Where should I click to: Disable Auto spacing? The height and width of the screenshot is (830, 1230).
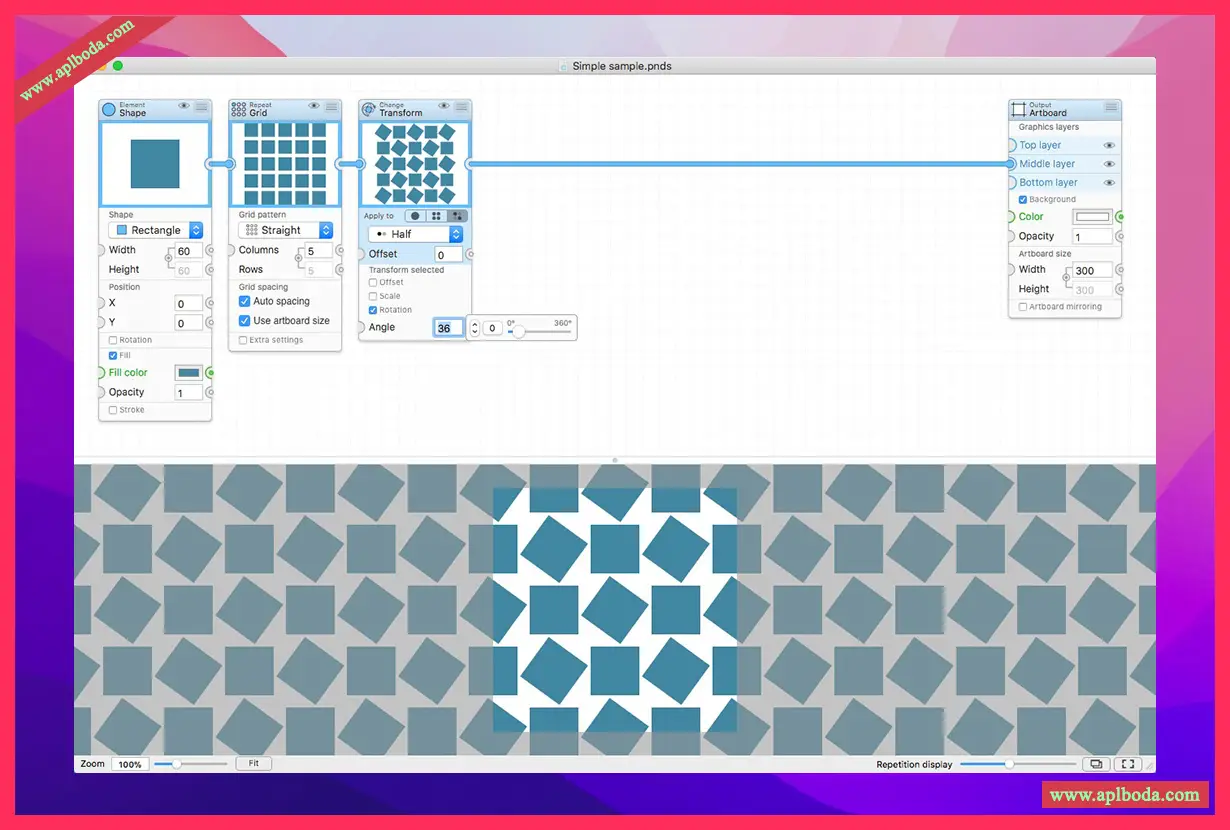244,301
